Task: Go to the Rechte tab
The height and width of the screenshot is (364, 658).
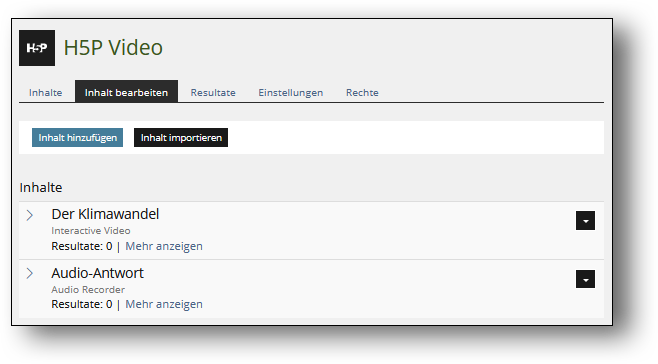Action: click(x=362, y=92)
